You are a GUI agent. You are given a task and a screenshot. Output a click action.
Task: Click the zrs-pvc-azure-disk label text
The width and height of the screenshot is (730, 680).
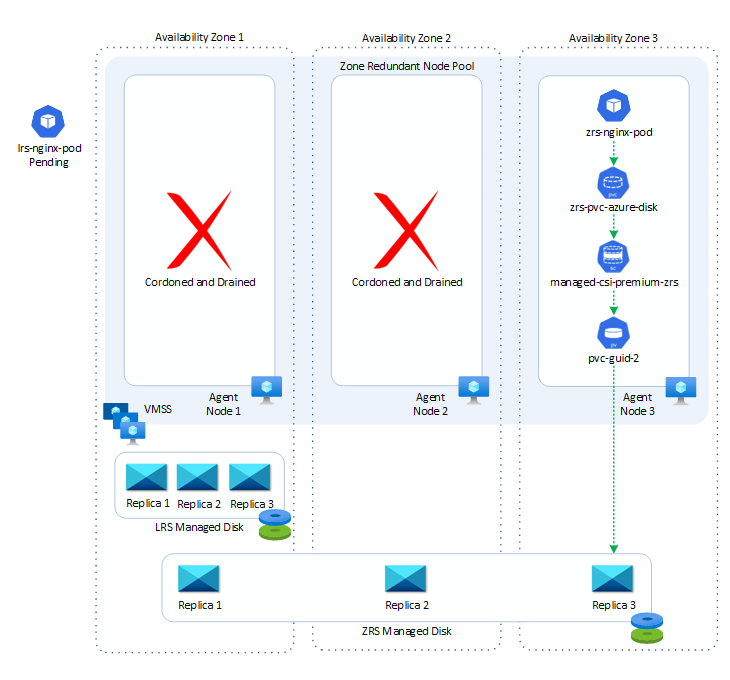click(x=614, y=207)
